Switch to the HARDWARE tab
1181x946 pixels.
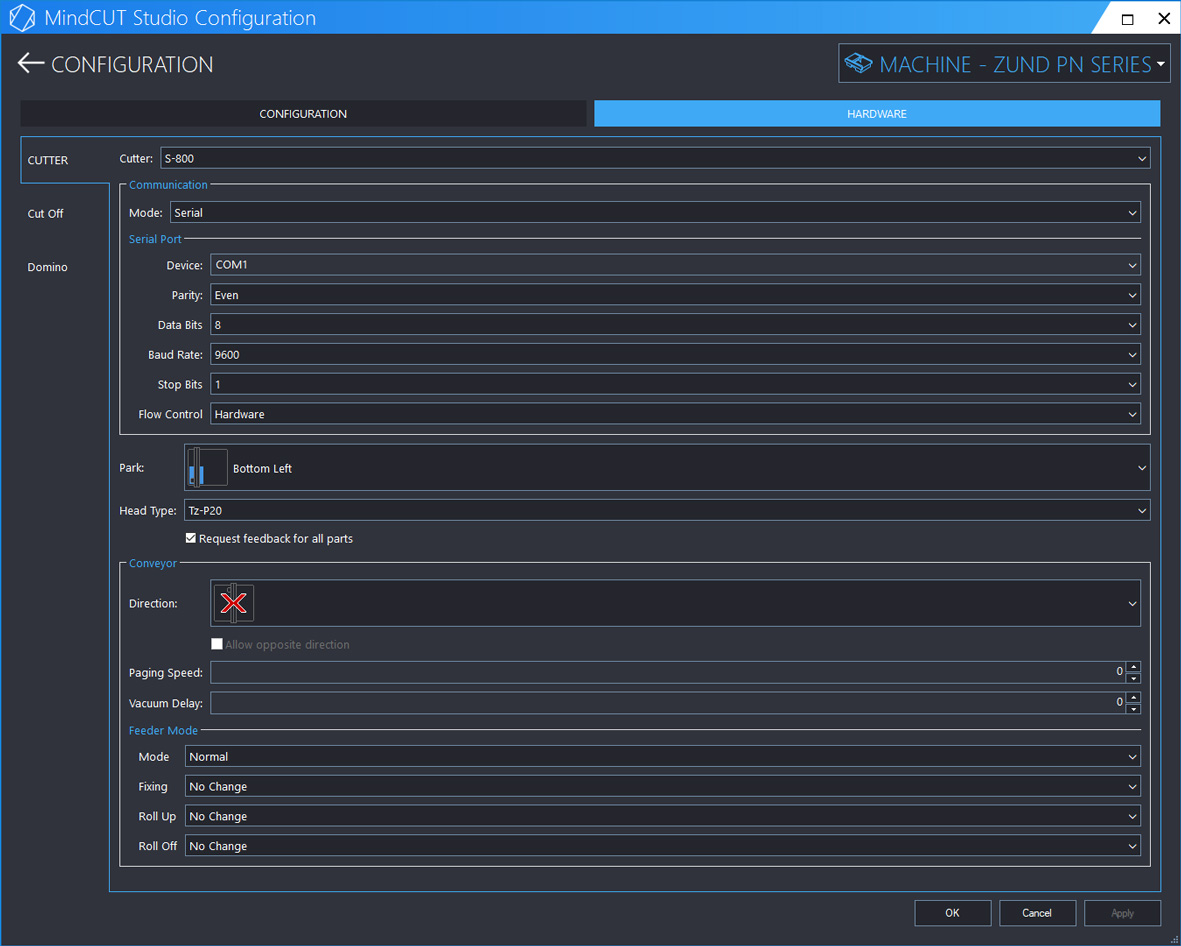coord(877,114)
